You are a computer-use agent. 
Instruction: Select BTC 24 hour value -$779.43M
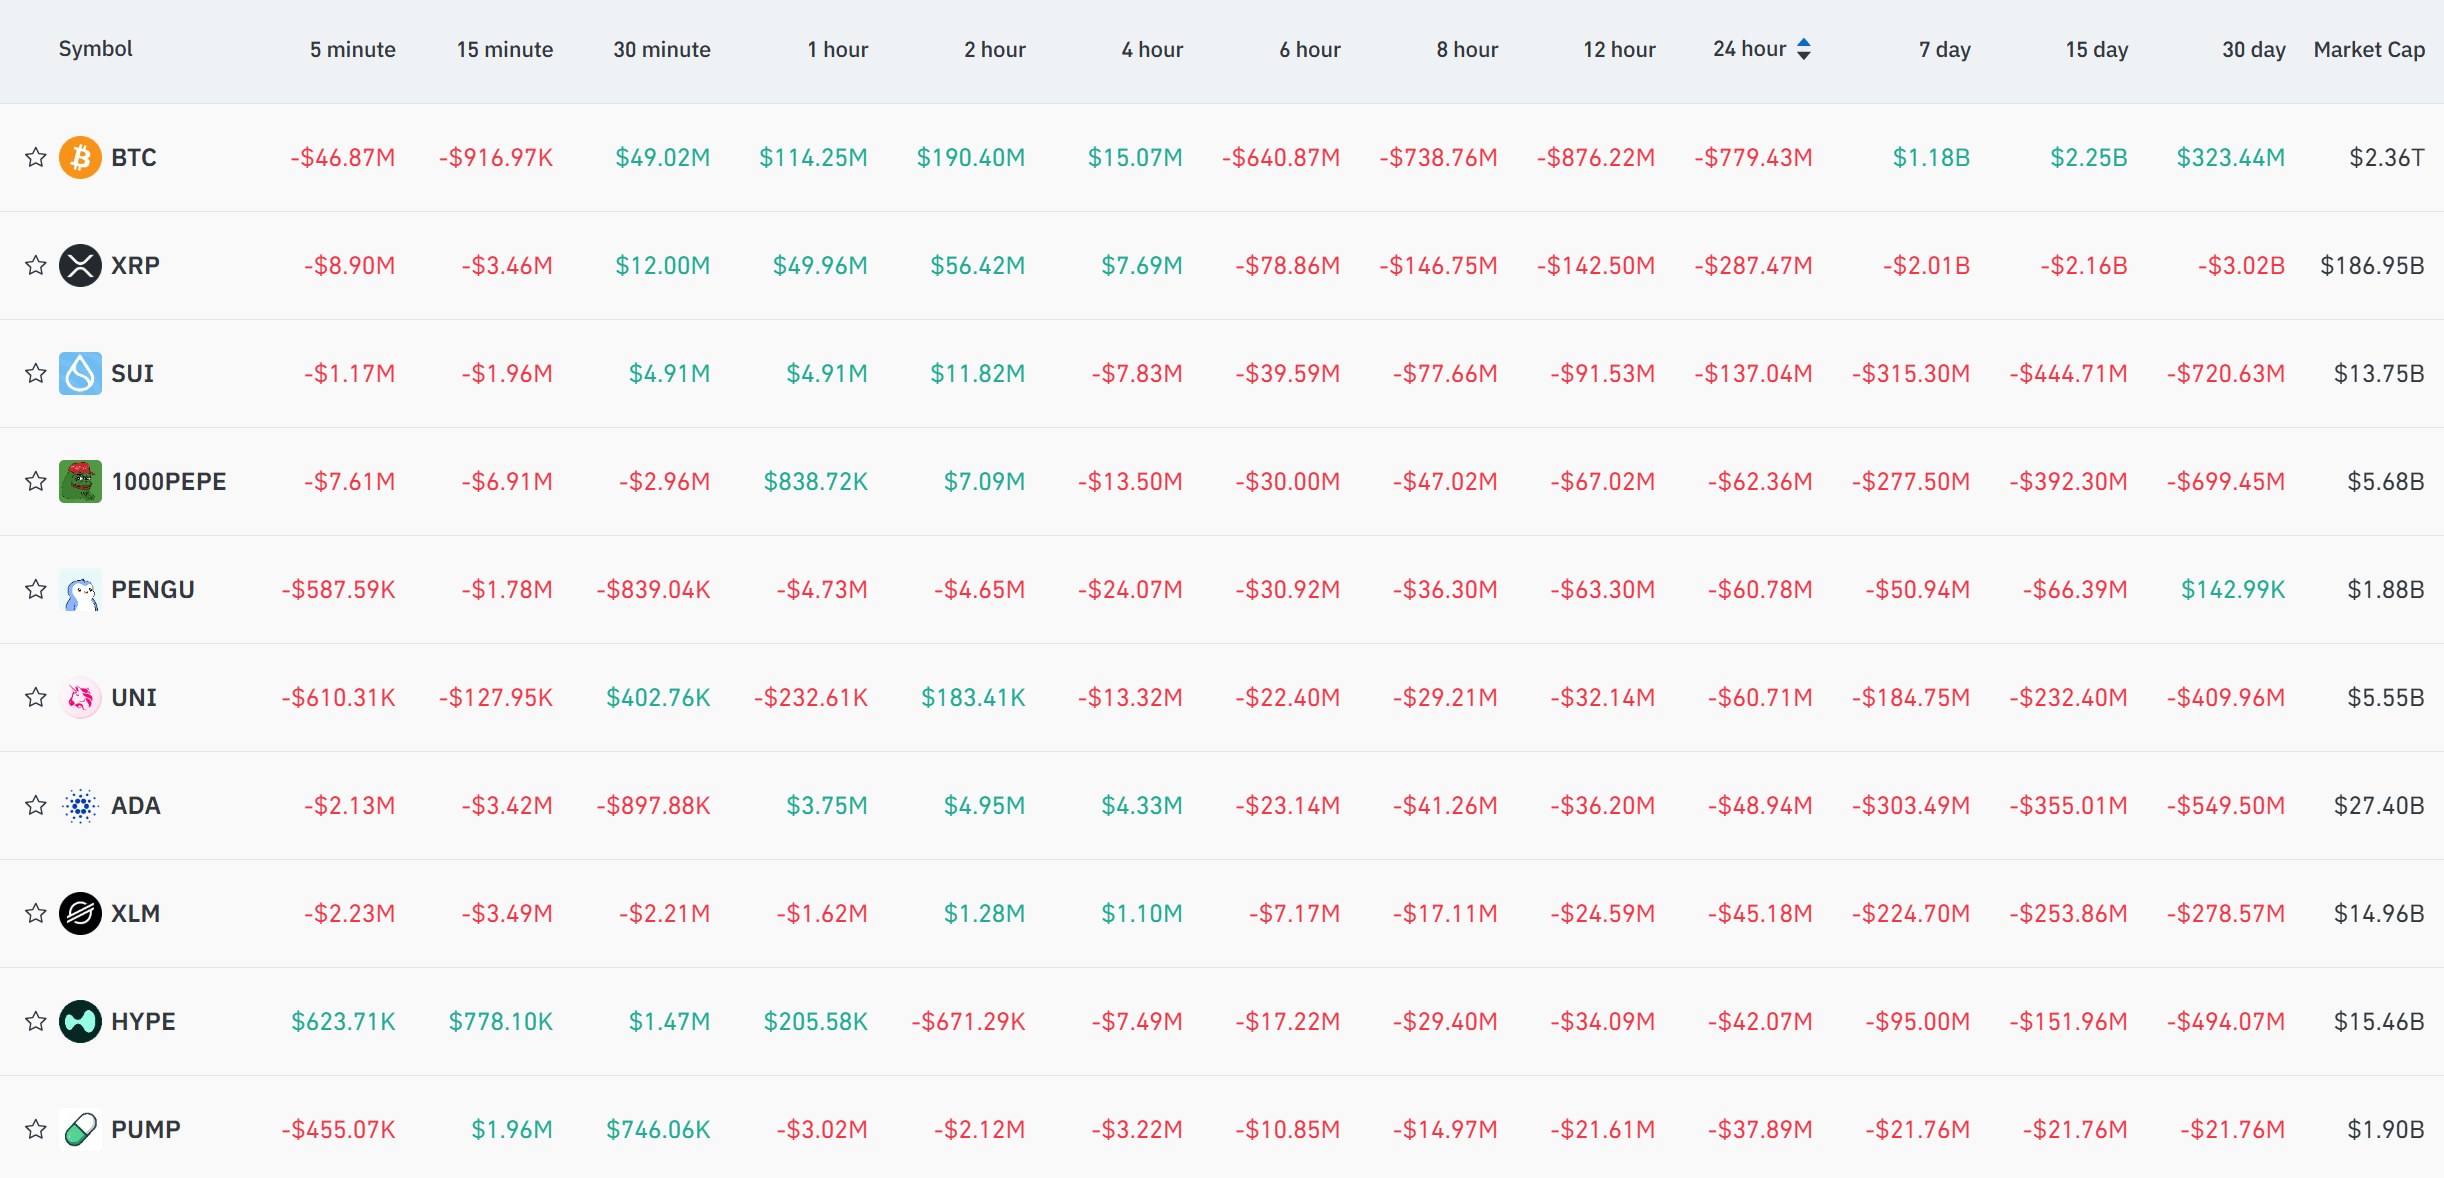pyautogui.click(x=1753, y=157)
